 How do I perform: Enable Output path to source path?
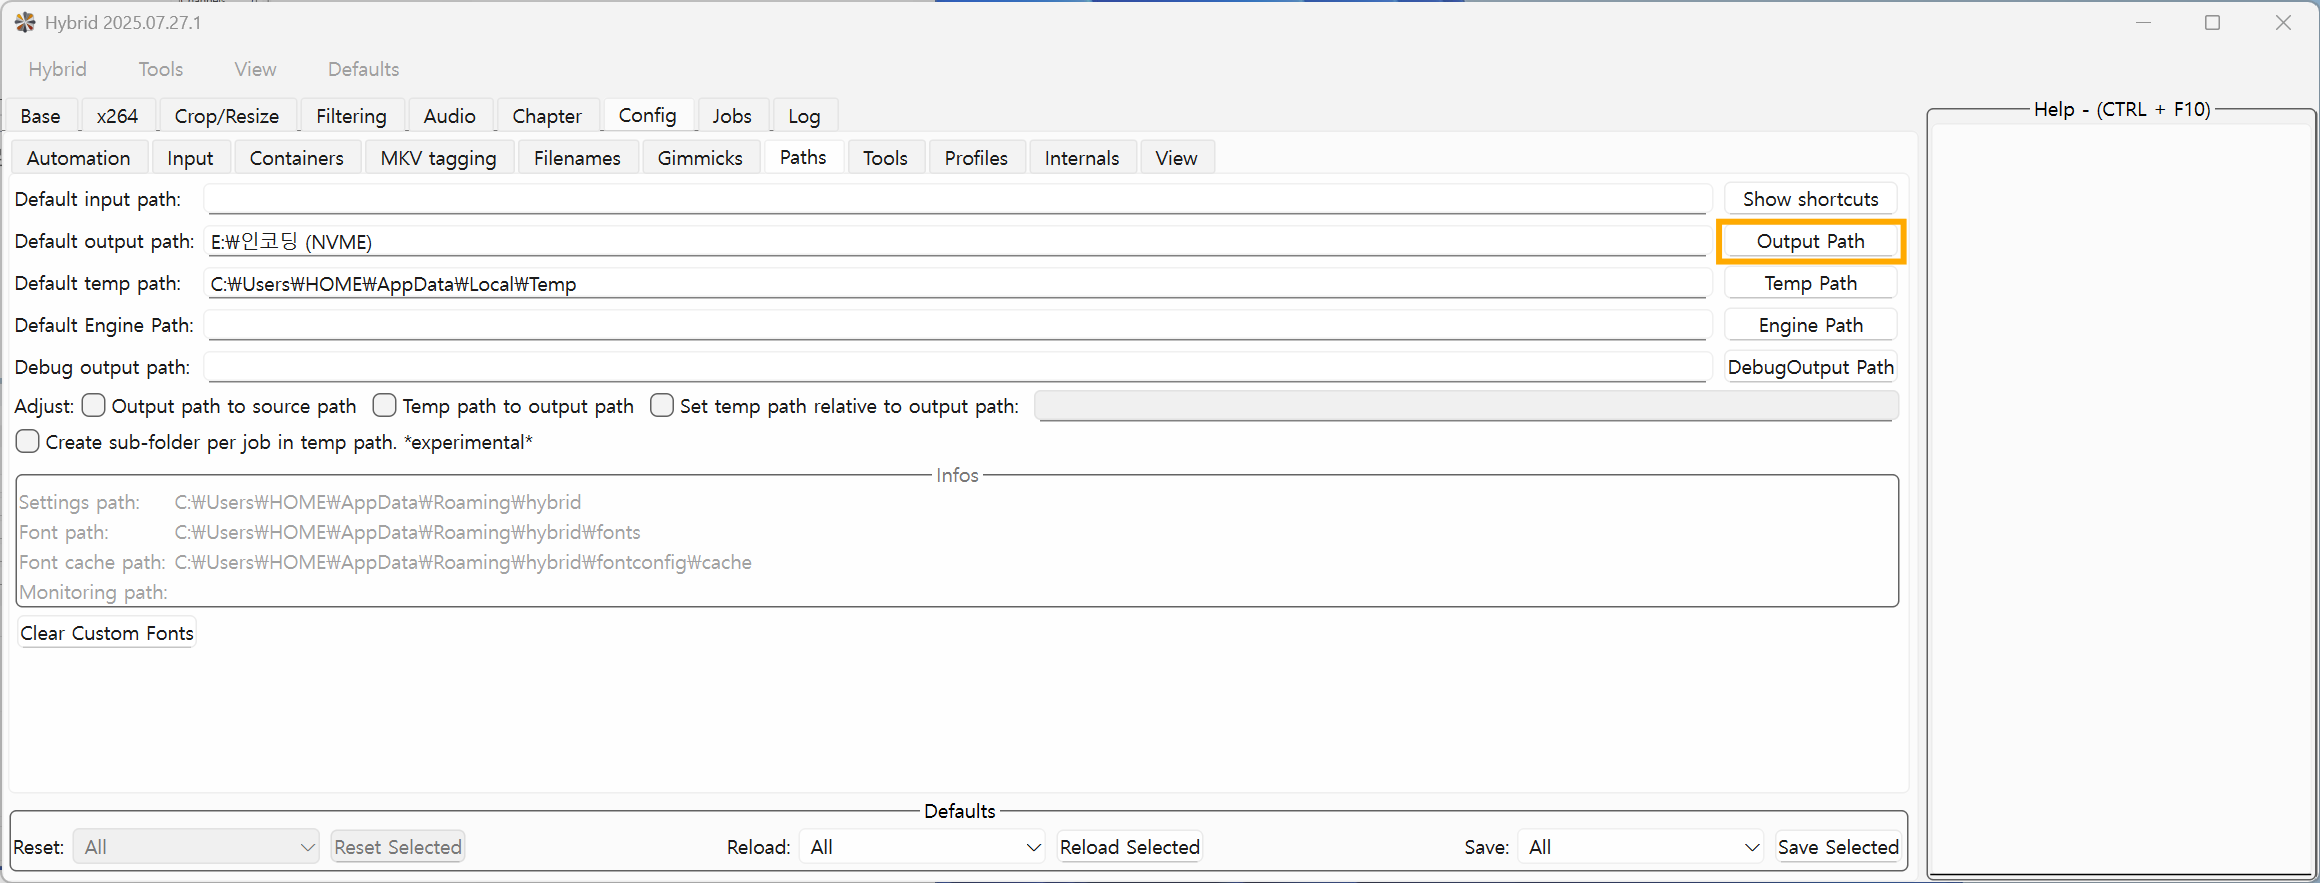(94, 405)
